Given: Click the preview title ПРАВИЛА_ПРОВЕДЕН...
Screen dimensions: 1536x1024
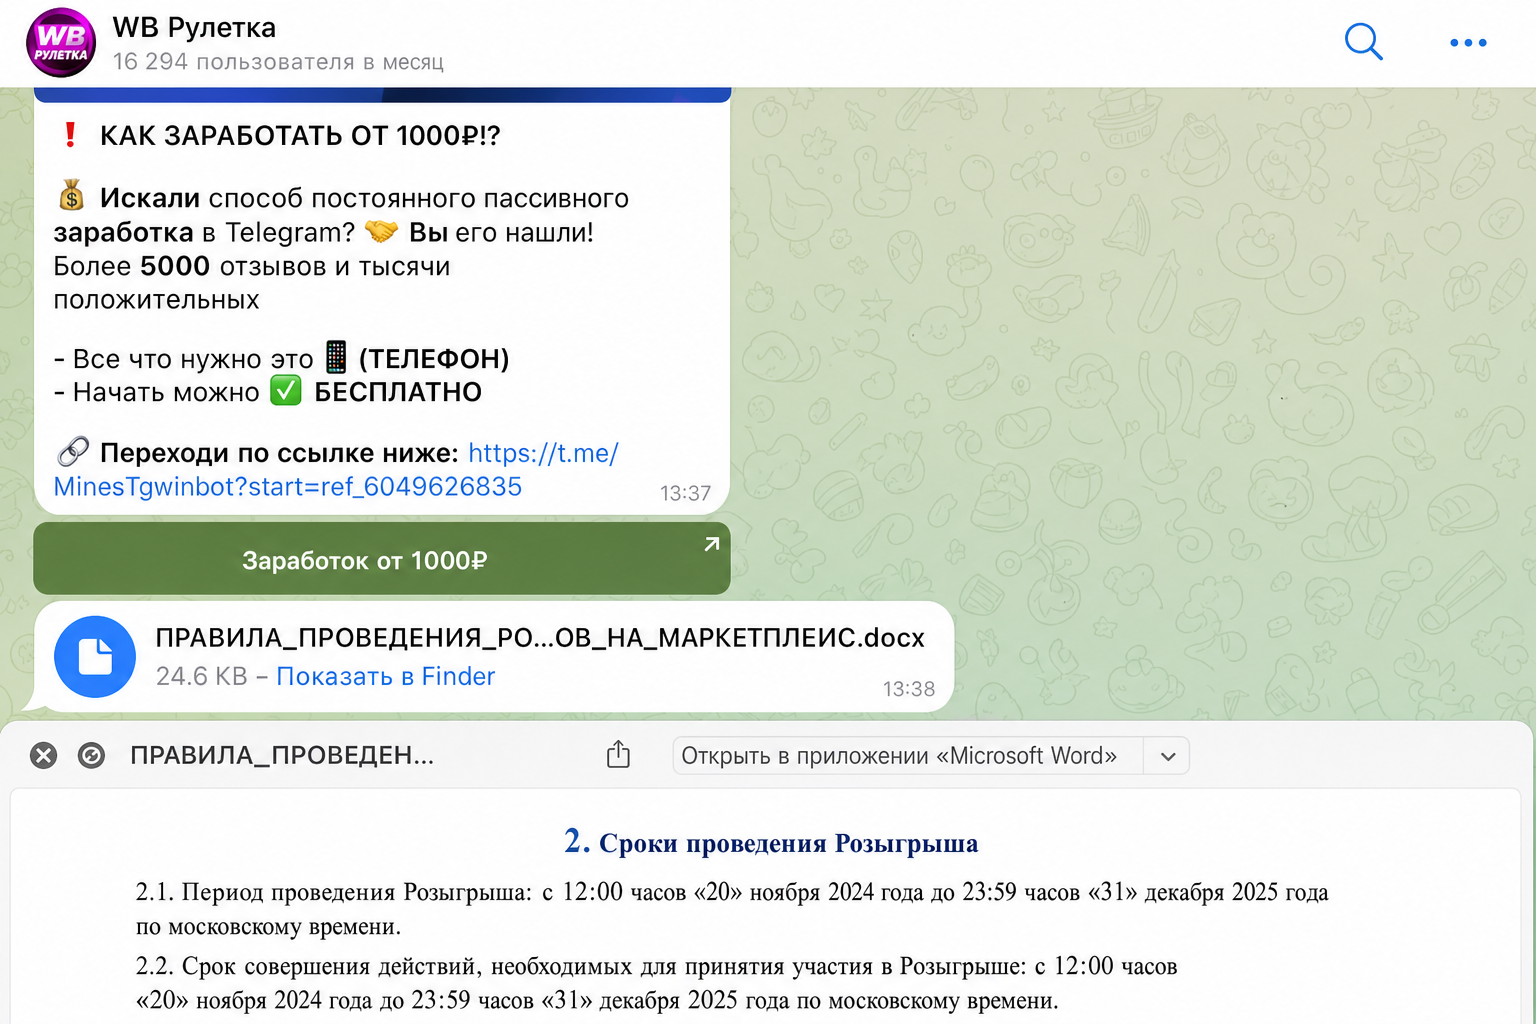Looking at the screenshot, I should (x=282, y=755).
